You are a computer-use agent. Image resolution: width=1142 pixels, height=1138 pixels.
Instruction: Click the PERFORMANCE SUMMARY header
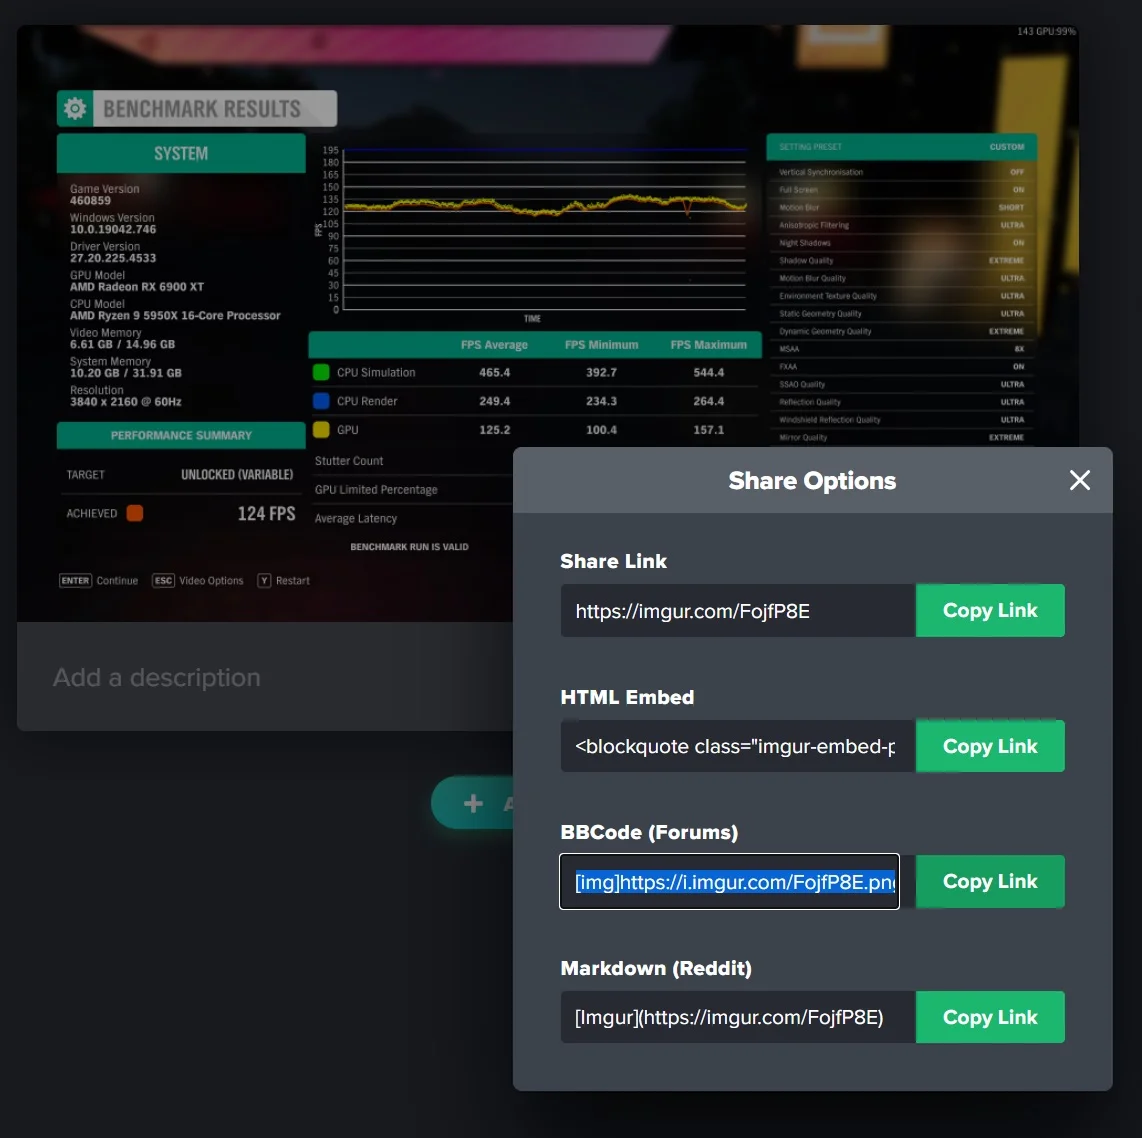tap(181, 435)
